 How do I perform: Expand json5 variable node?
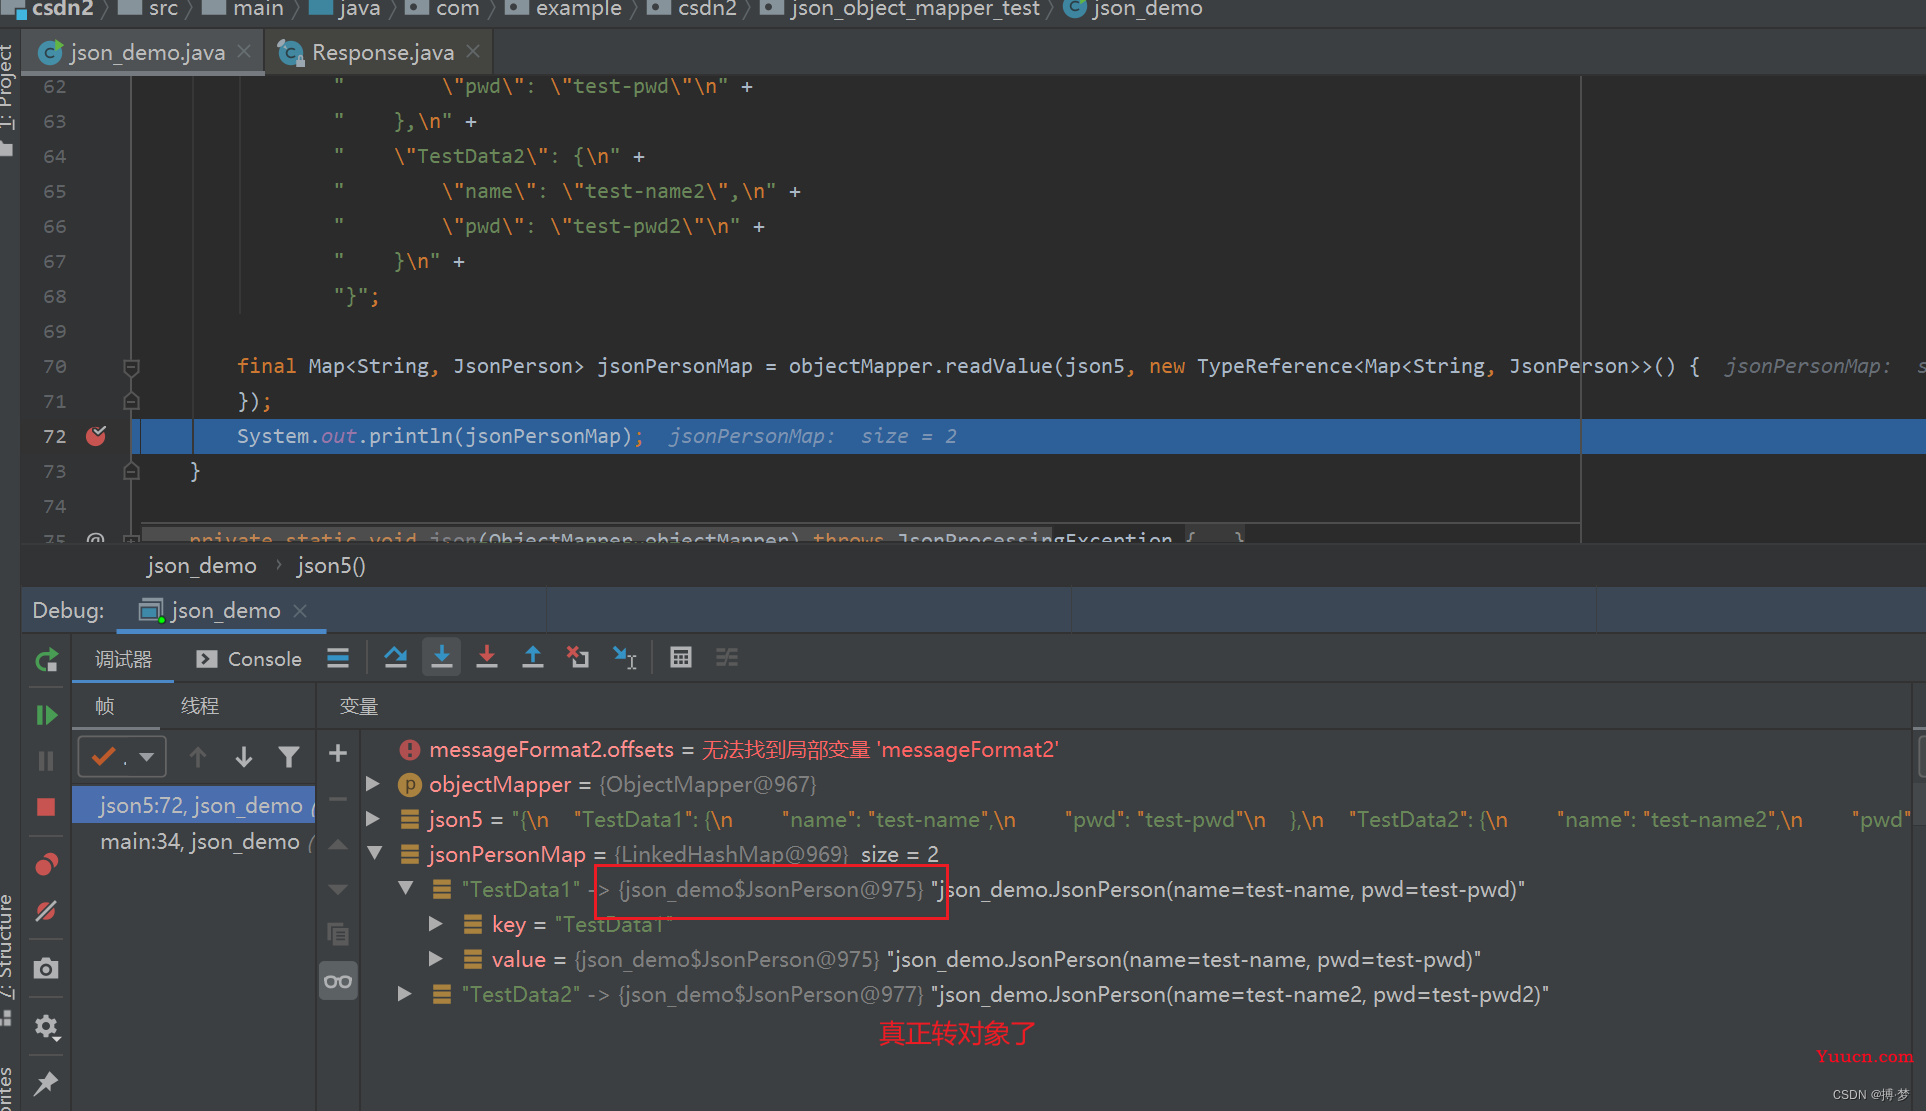tap(373, 819)
